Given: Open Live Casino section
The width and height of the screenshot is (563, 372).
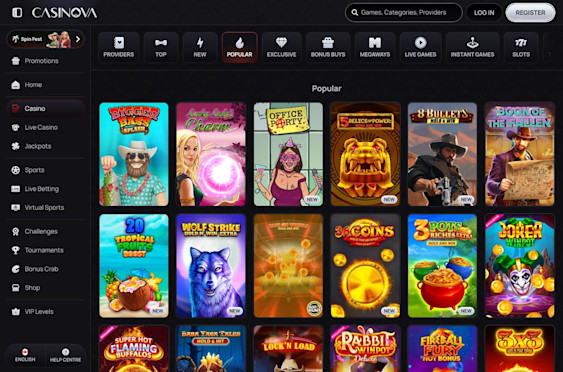Looking at the screenshot, I should point(45,127).
